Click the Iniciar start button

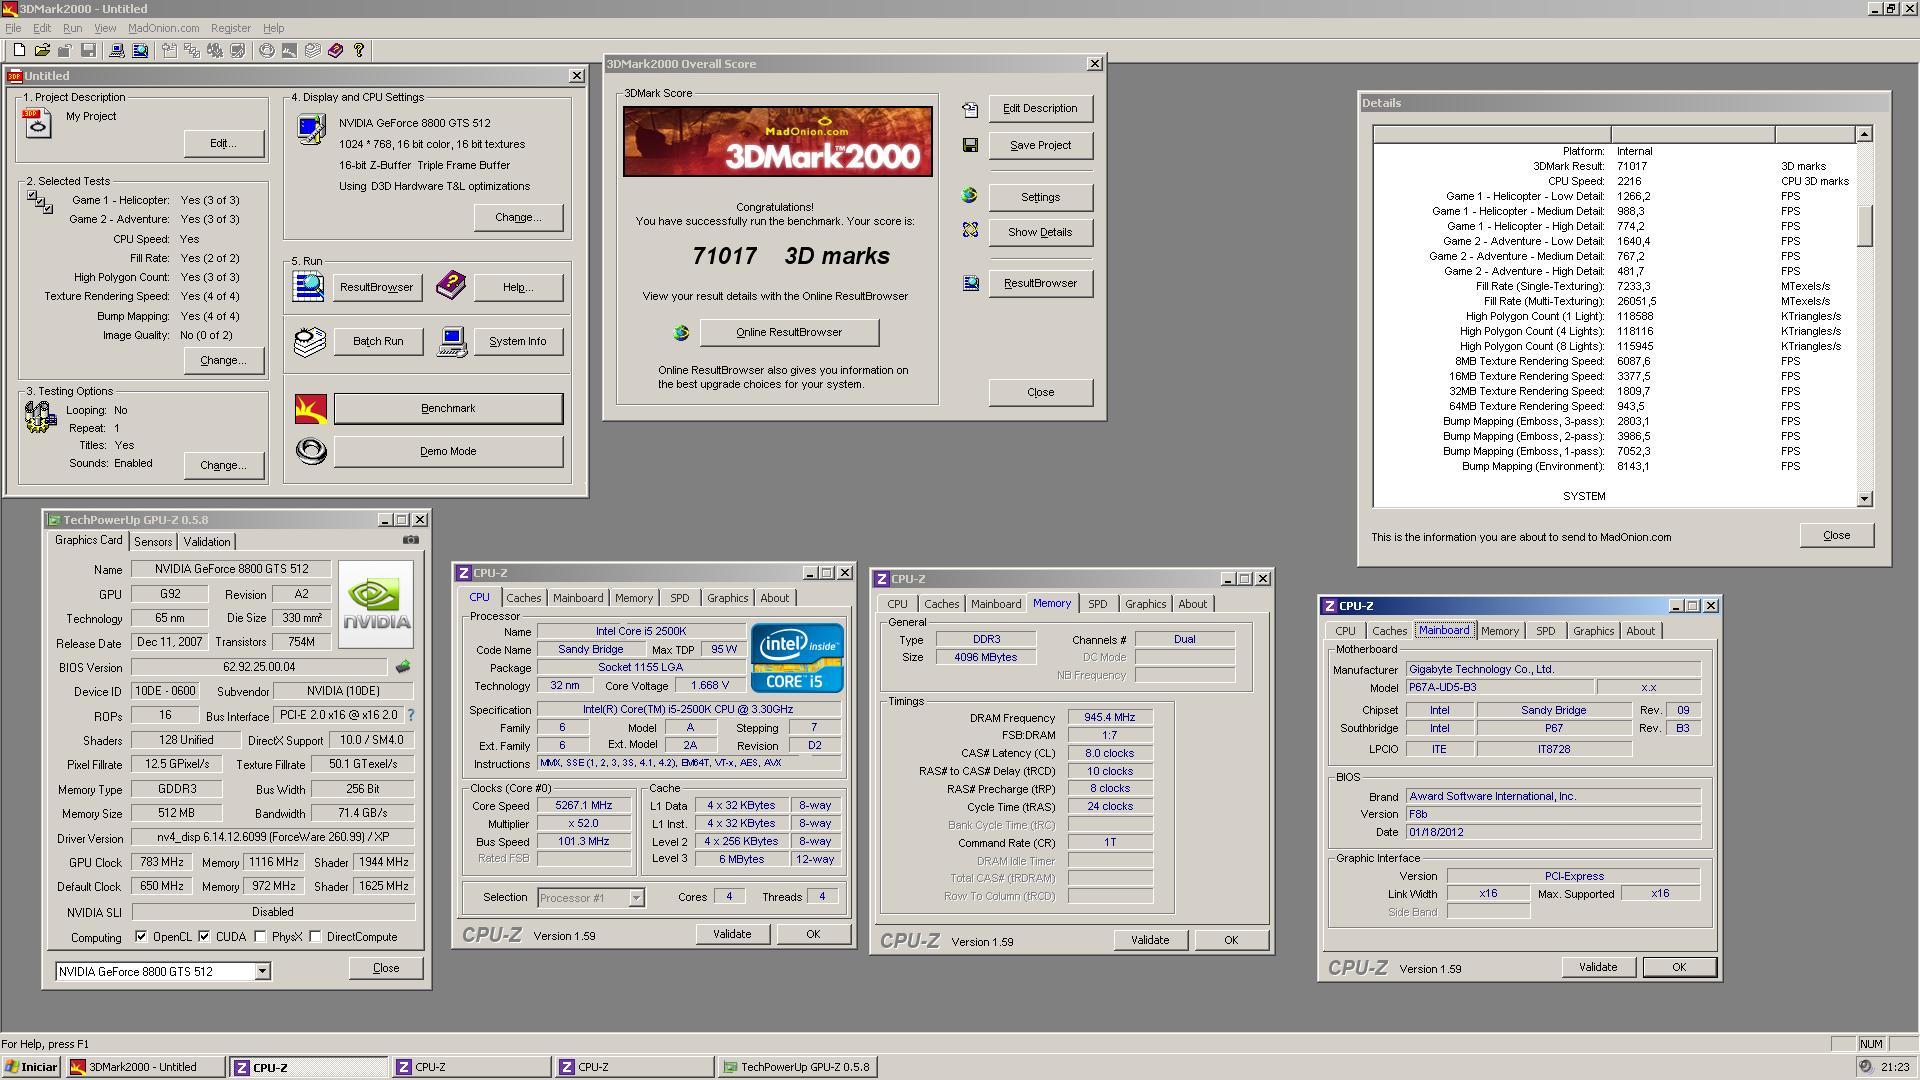[31, 1067]
